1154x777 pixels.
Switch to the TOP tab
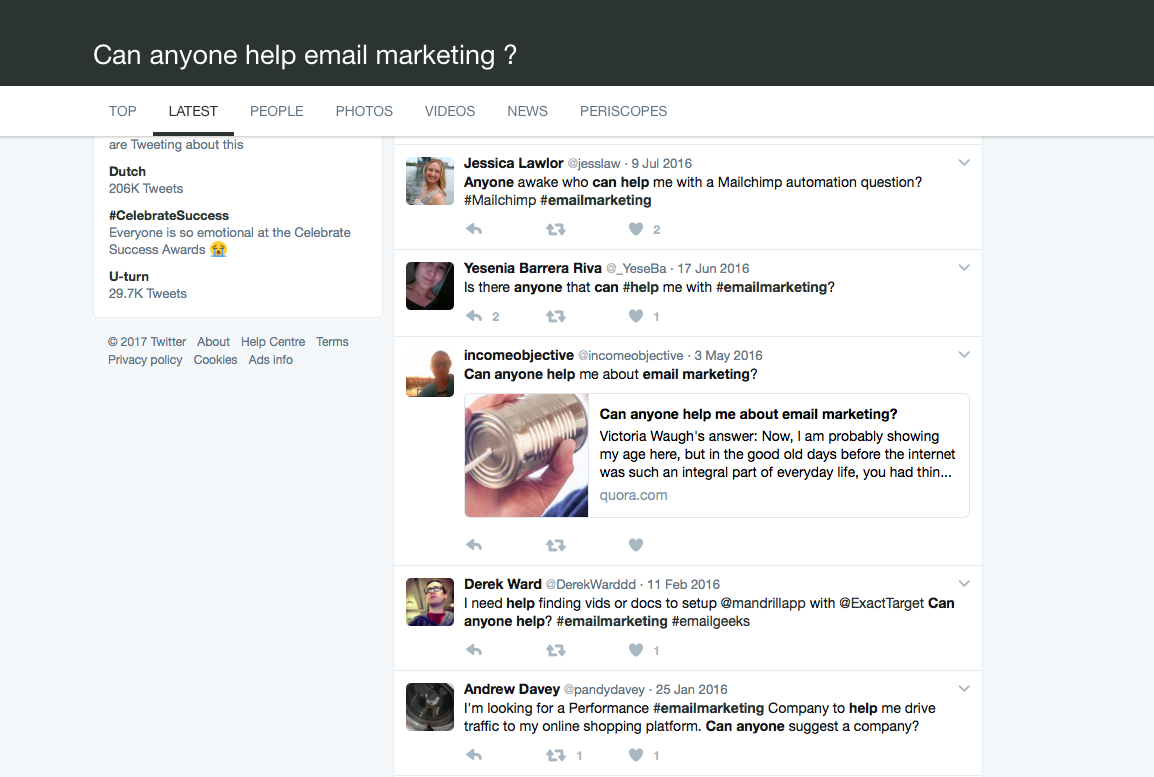pos(123,111)
